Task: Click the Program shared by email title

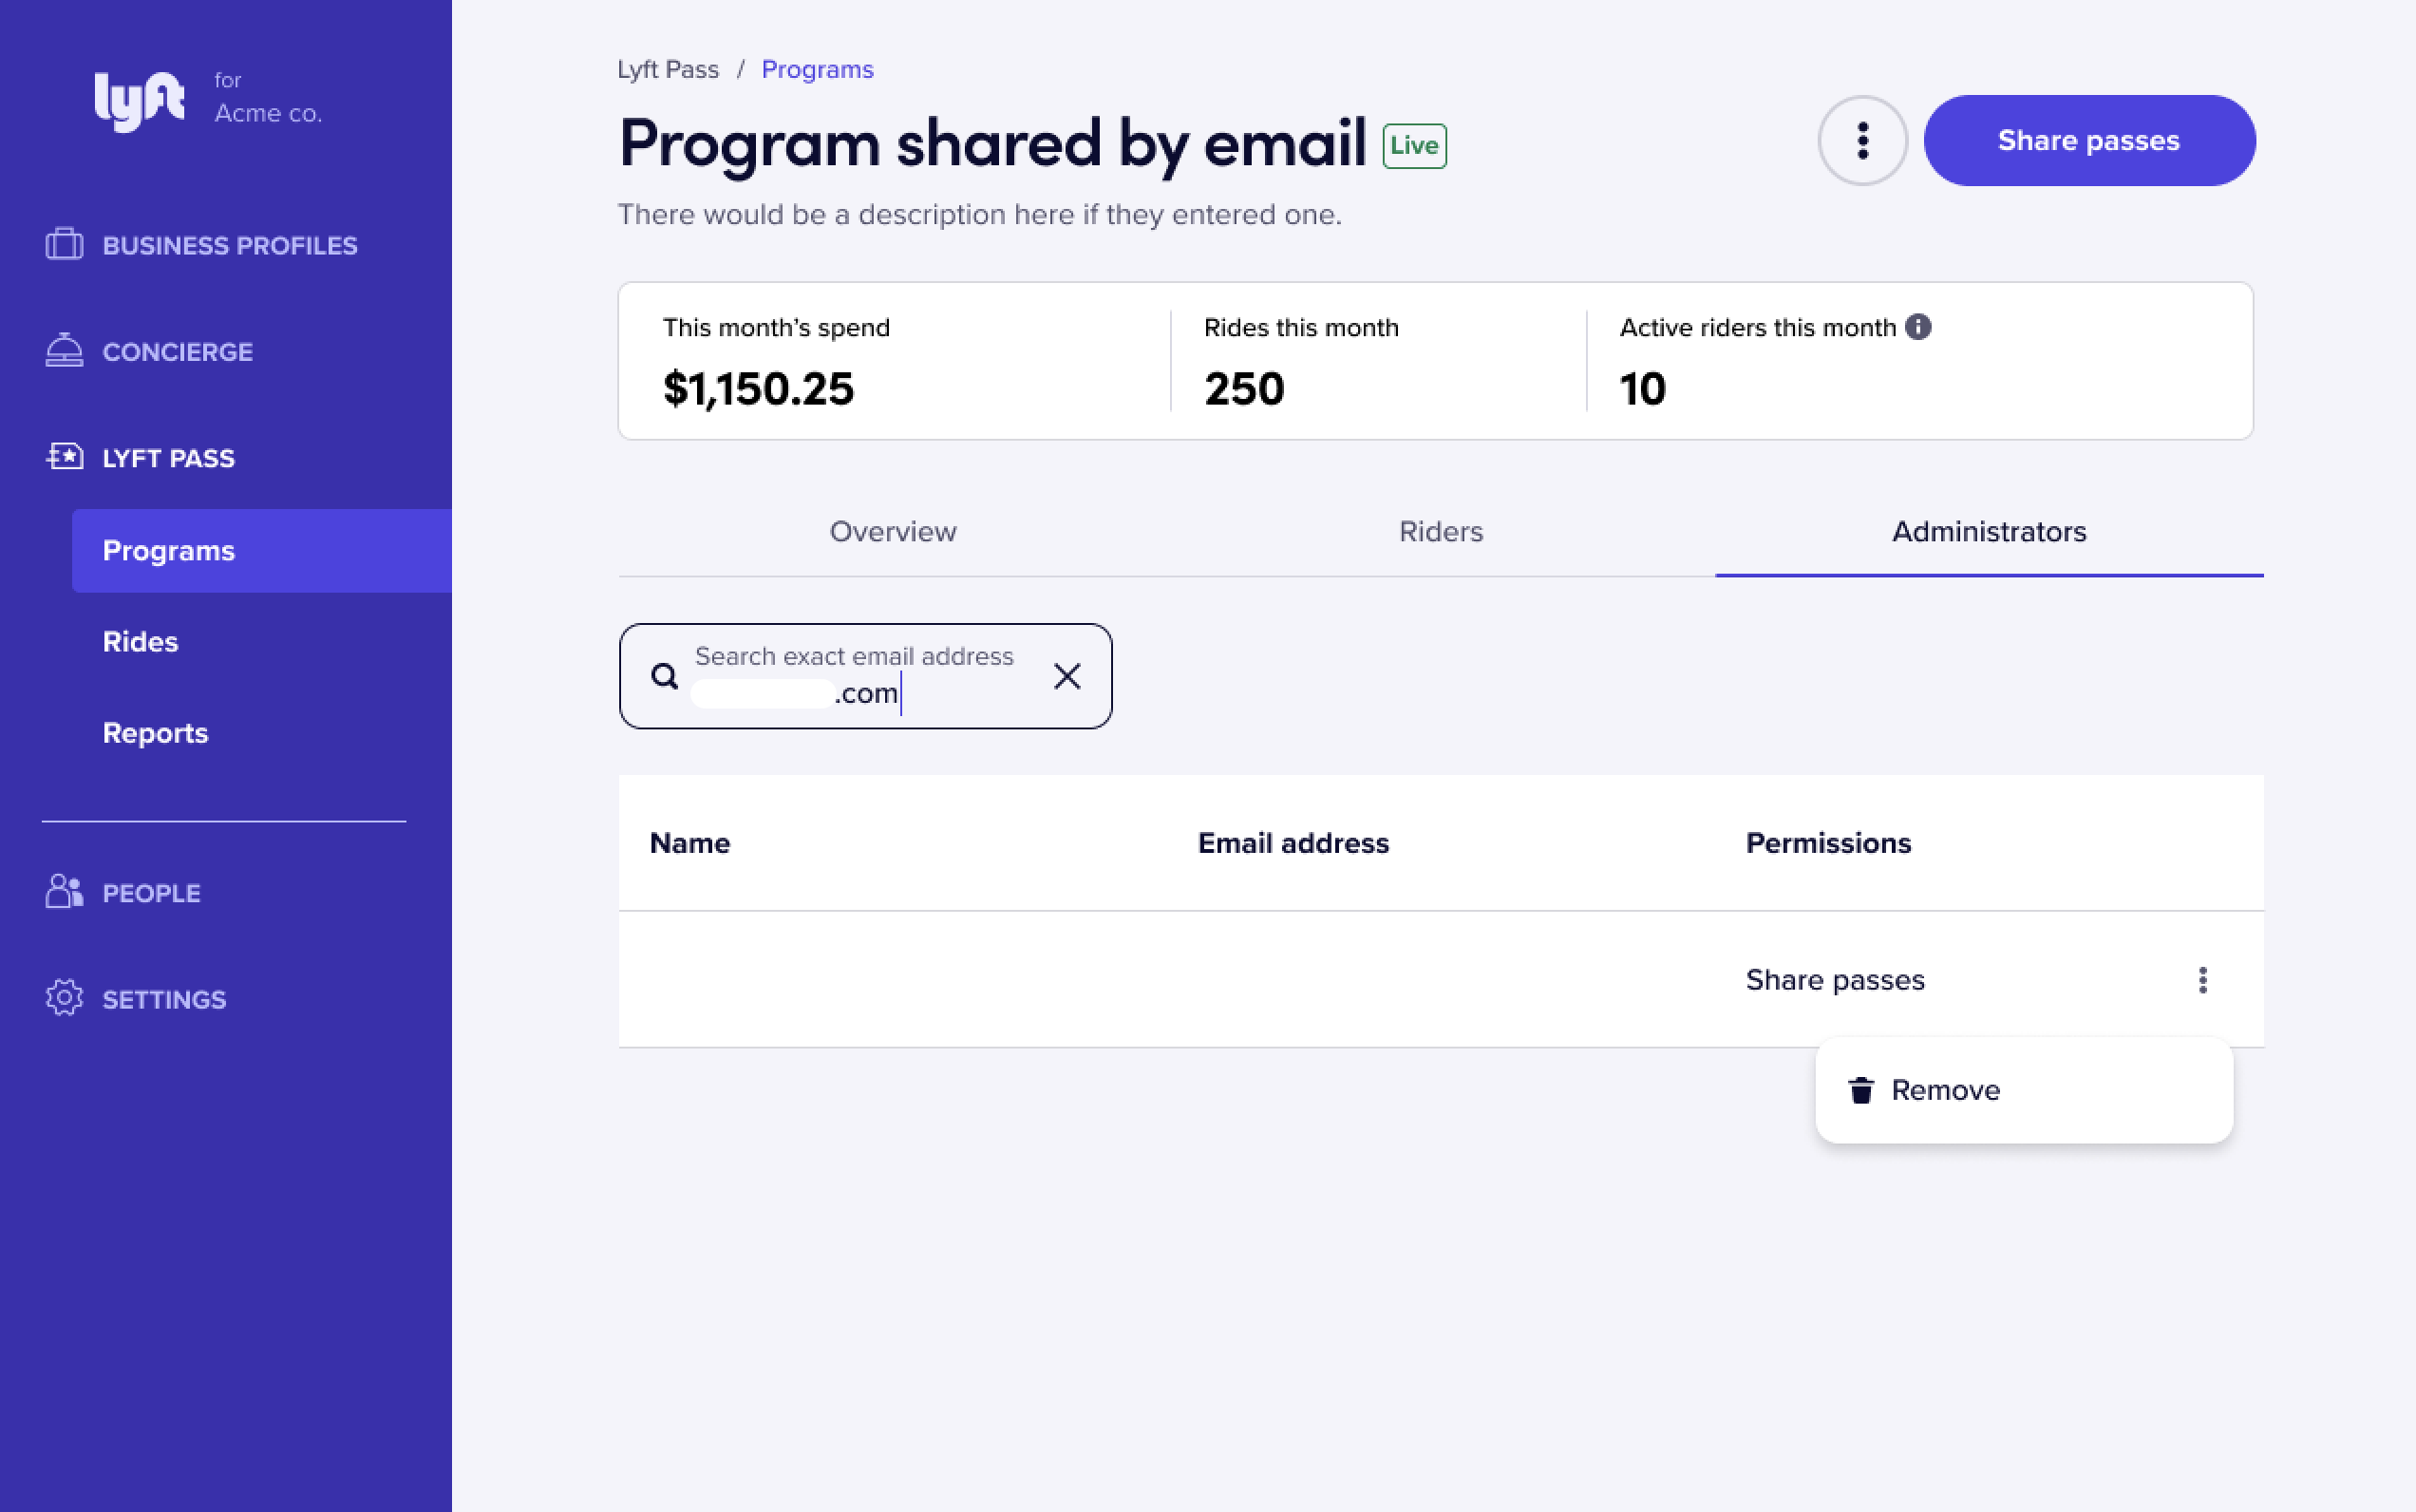Action: coord(993,143)
